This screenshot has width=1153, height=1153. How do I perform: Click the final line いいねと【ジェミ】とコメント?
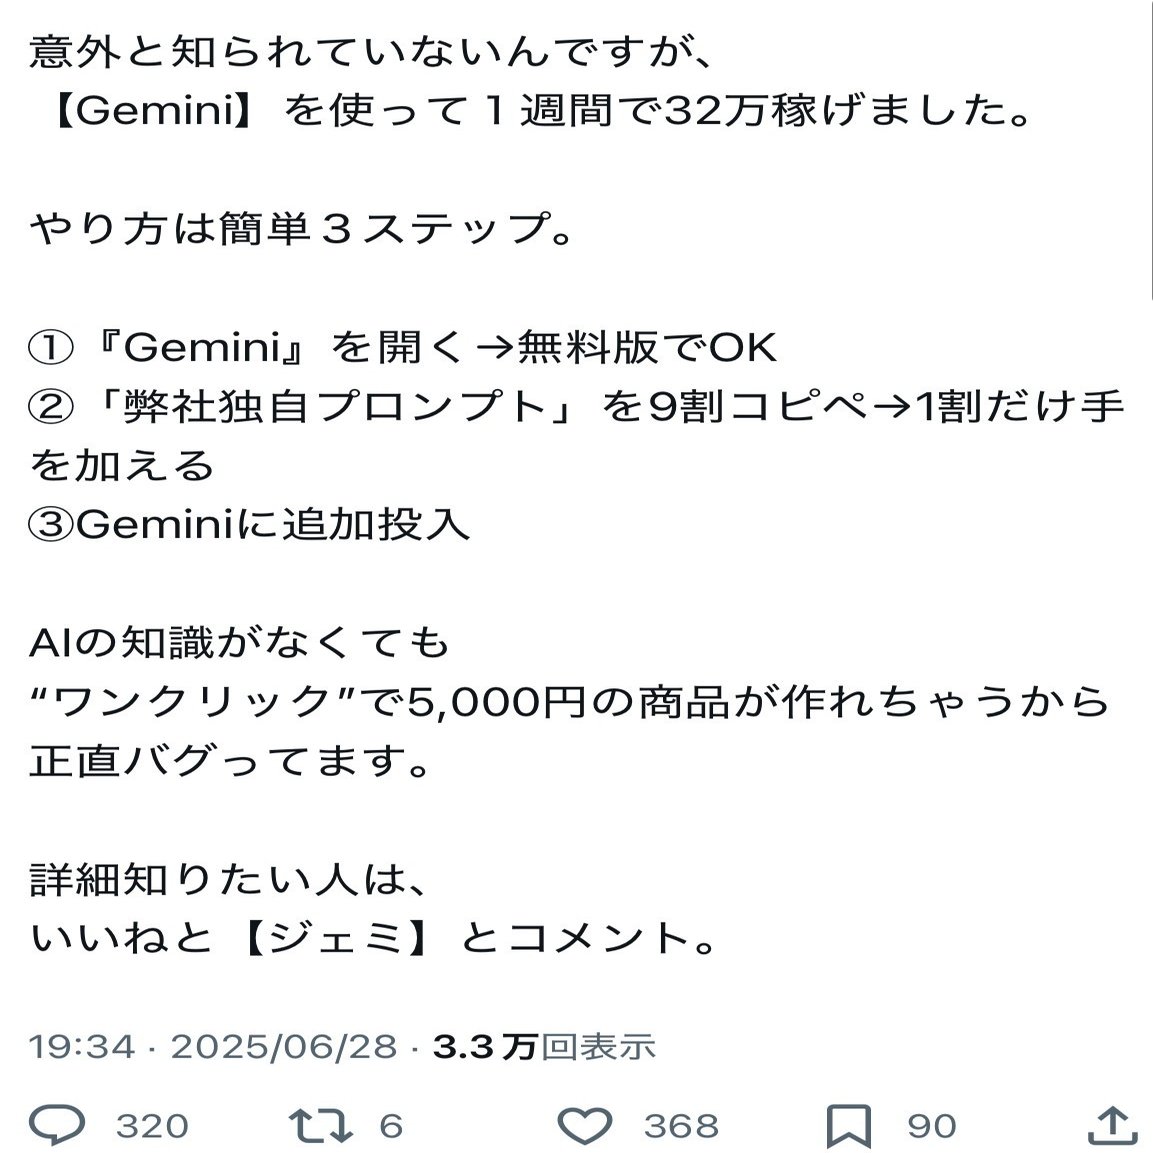point(374,938)
